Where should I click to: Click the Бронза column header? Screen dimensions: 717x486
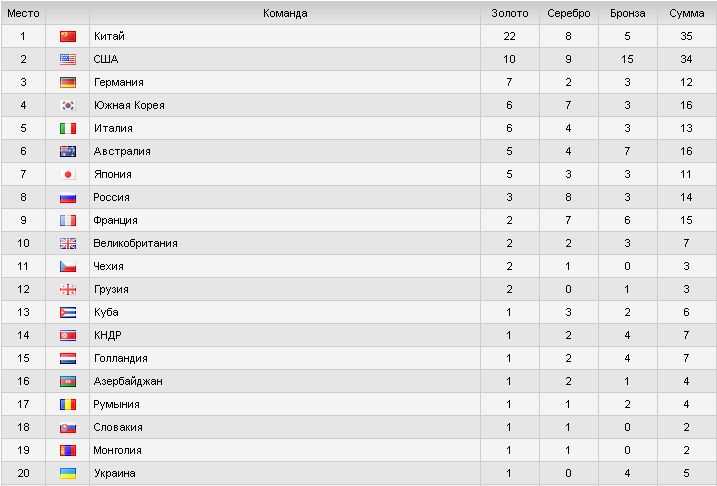627,13
